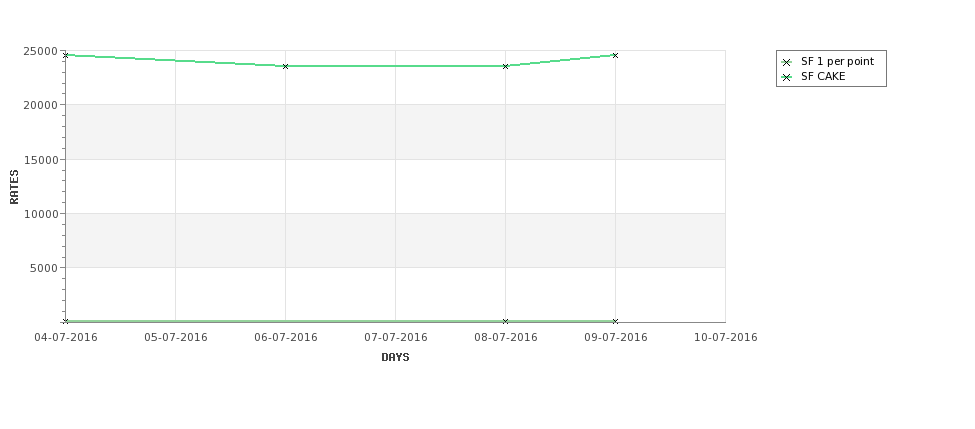Click the RATES axis title

14,187
